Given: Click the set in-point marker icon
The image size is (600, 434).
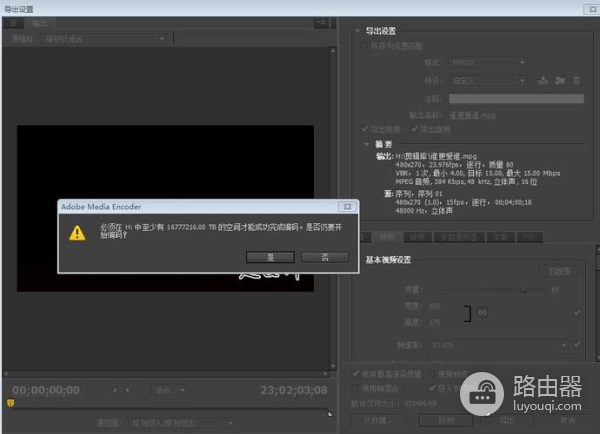Looking at the screenshot, I should click(115, 390).
